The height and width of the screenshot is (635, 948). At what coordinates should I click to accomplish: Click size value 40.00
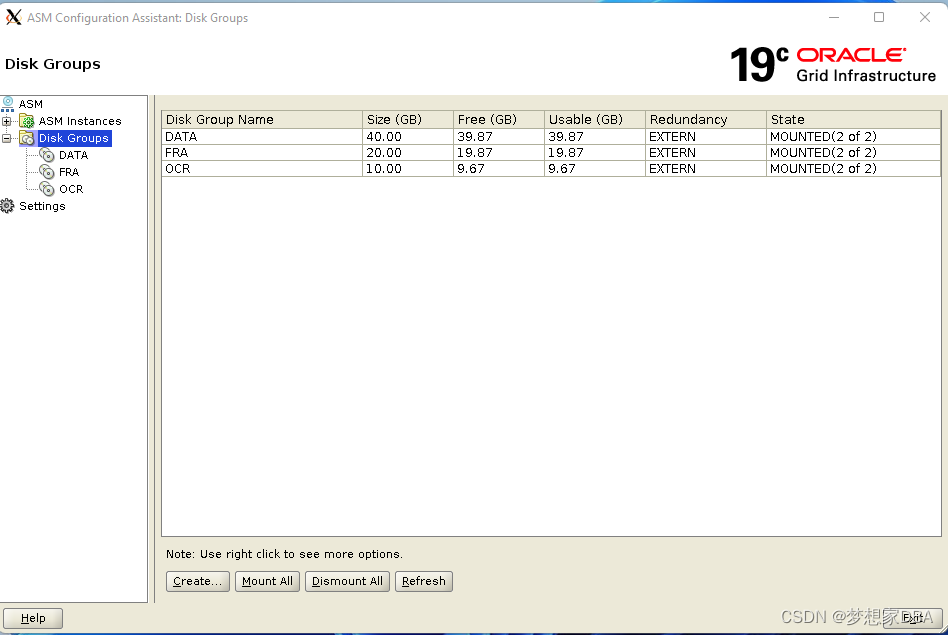384,137
